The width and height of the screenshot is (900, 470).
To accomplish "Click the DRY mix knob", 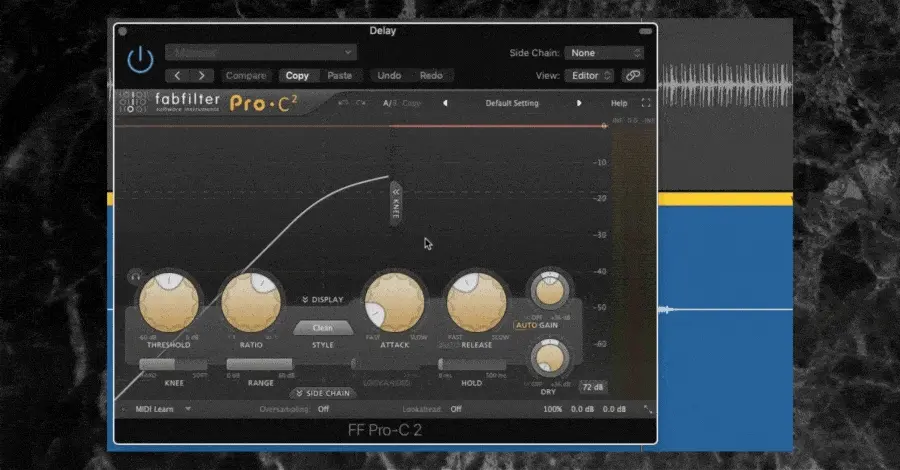I will [x=550, y=358].
